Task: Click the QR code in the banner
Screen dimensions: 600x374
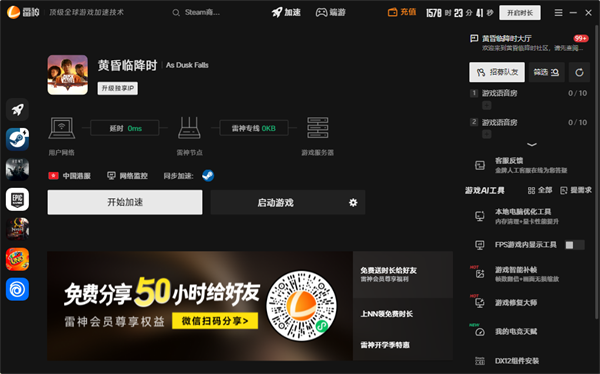Action: [x=302, y=306]
